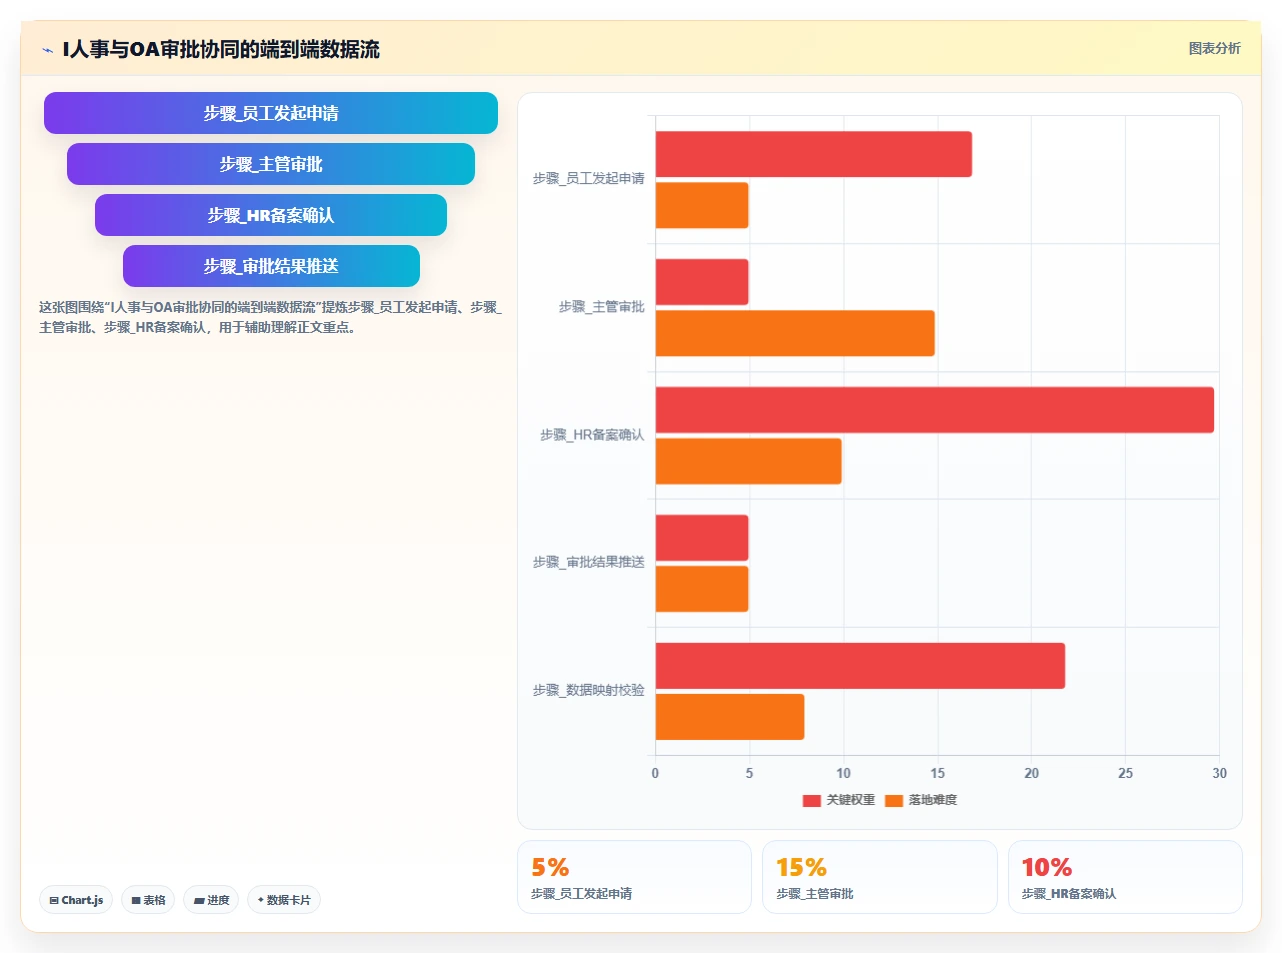This screenshot has height=953, width=1282.
Task: Click red bar for 步骤_HR备案确认
Action: [935, 410]
